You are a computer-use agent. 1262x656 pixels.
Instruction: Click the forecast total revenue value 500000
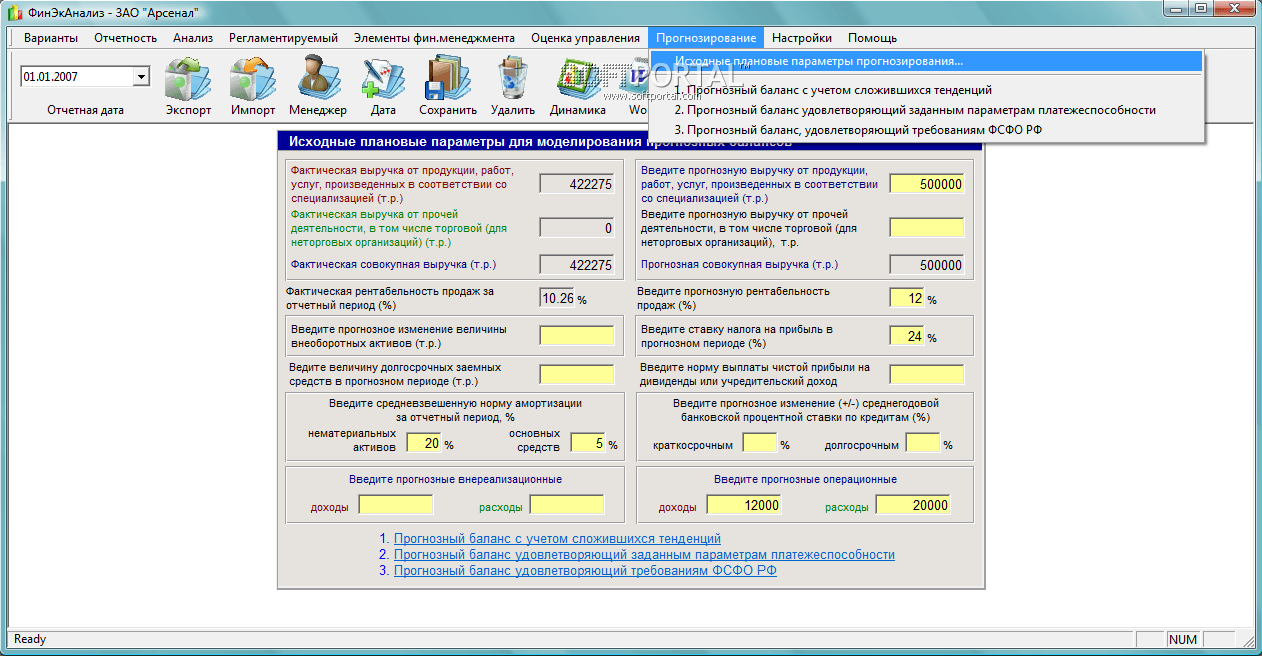point(927,265)
